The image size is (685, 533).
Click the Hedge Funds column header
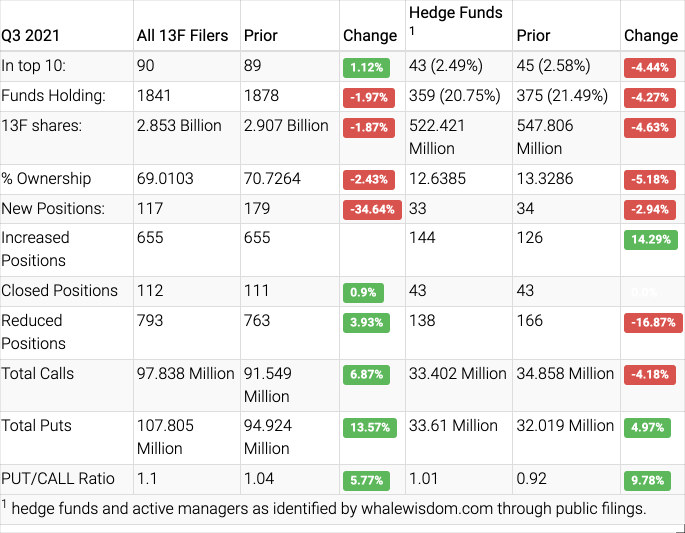[x=455, y=12]
